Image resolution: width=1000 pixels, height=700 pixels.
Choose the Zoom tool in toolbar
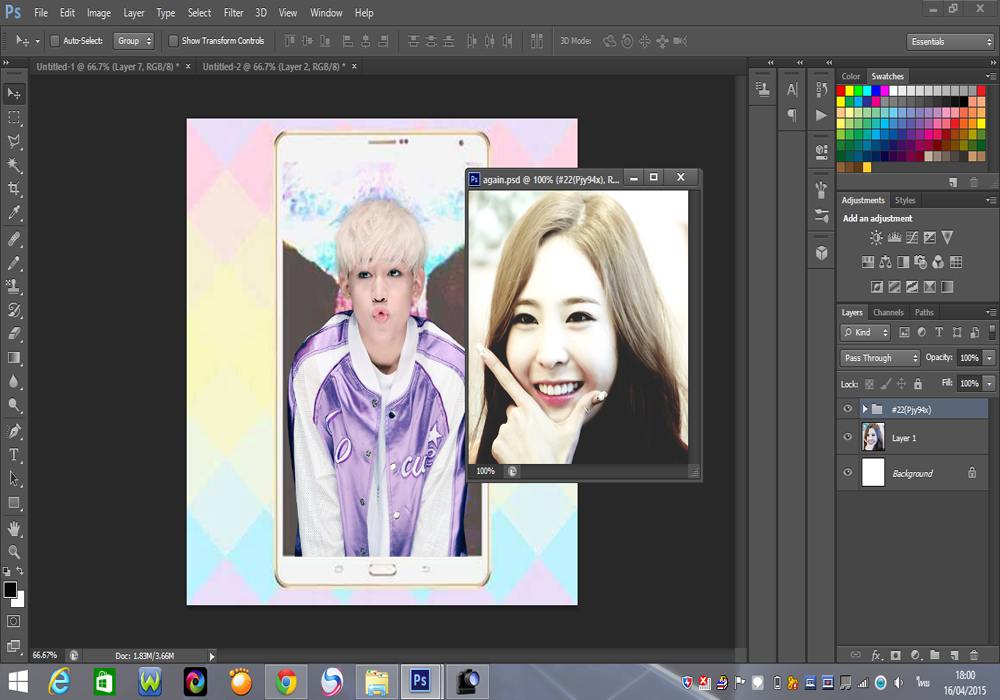tap(14, 551)
